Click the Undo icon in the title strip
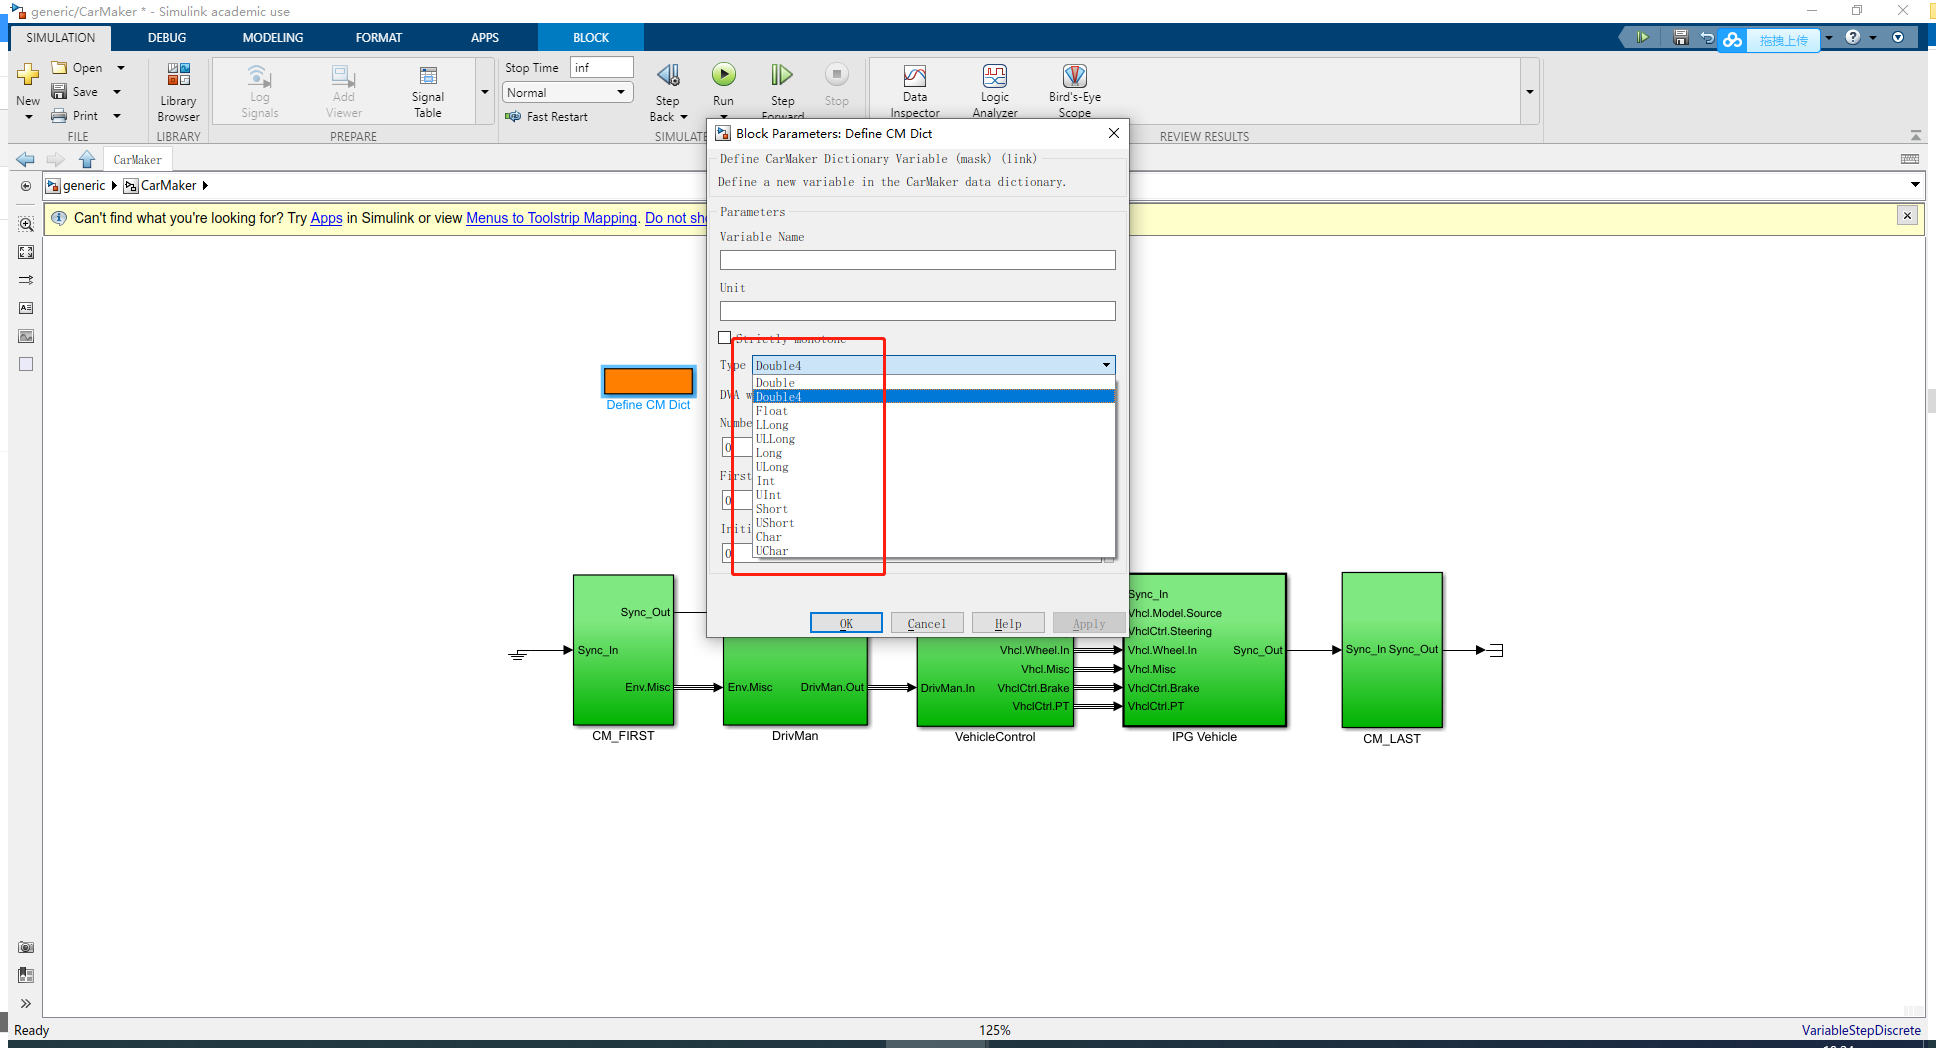Screen dimensions: 1936x1048 (x=1707, y=38)
